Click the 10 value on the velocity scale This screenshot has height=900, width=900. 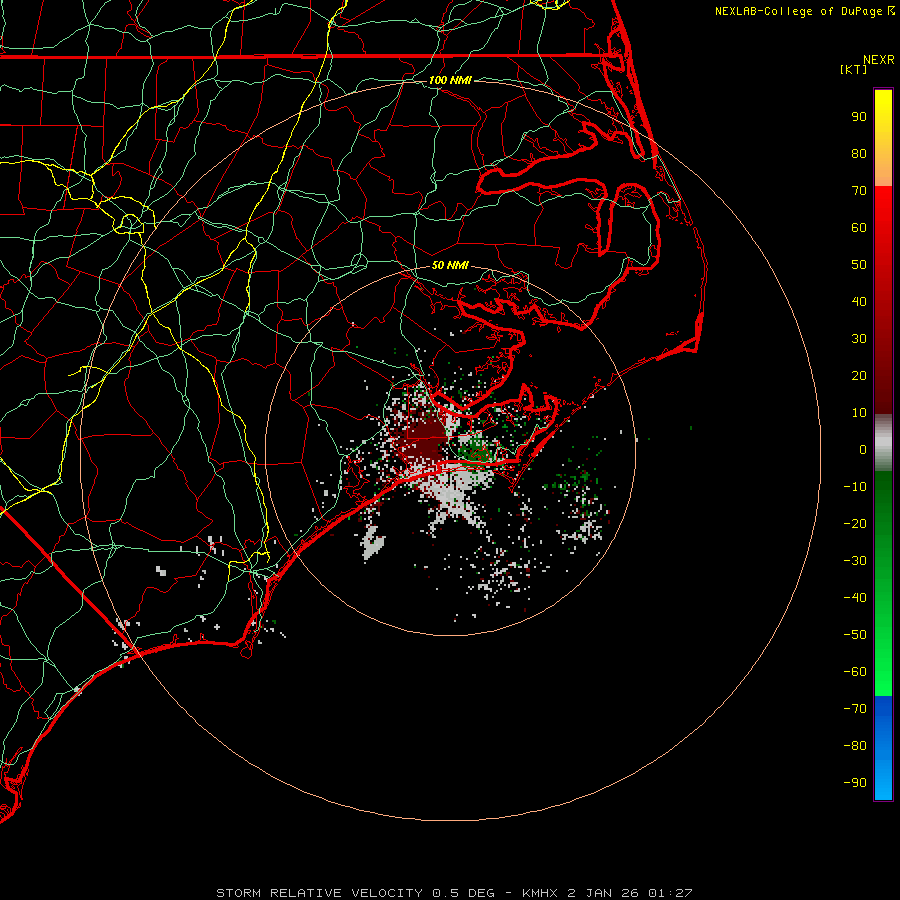coord(859,413)
